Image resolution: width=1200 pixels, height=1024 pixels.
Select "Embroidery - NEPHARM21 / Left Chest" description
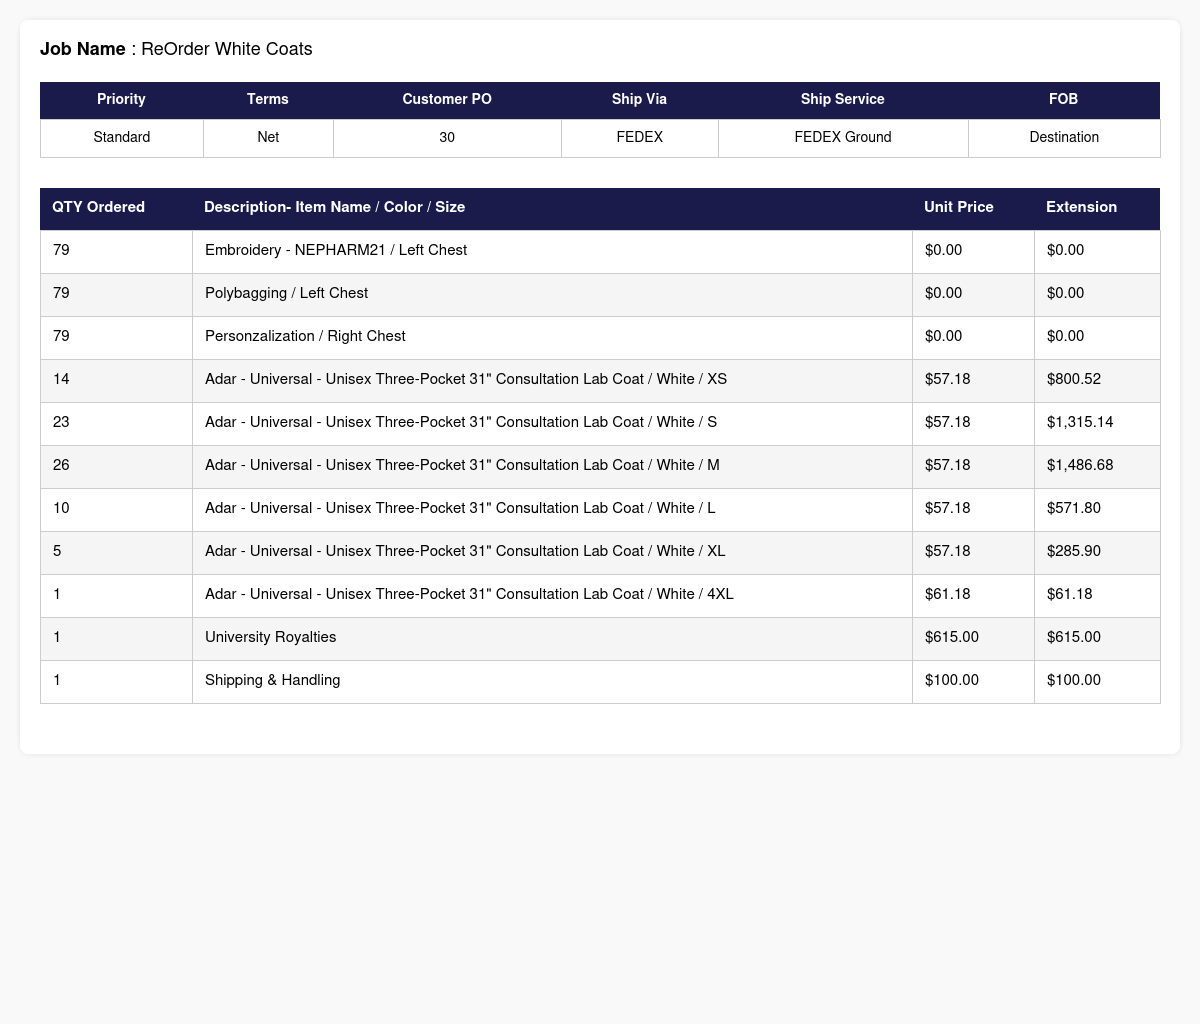336,250
